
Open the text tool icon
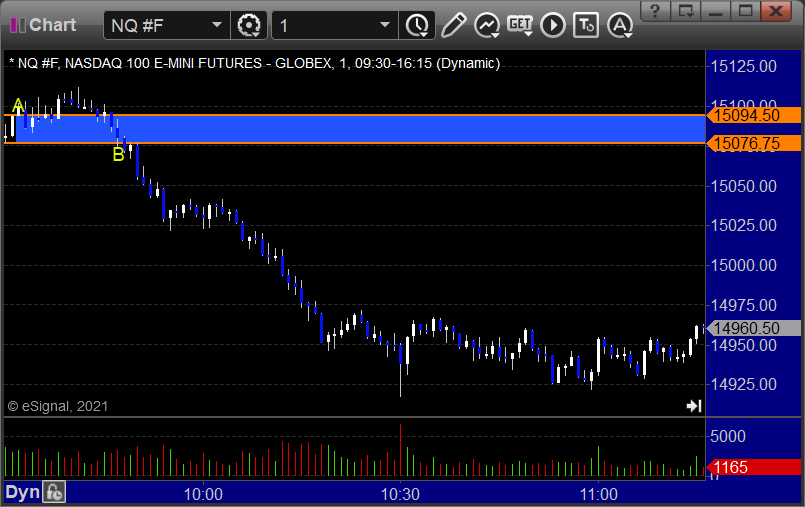tap(586, 25)
